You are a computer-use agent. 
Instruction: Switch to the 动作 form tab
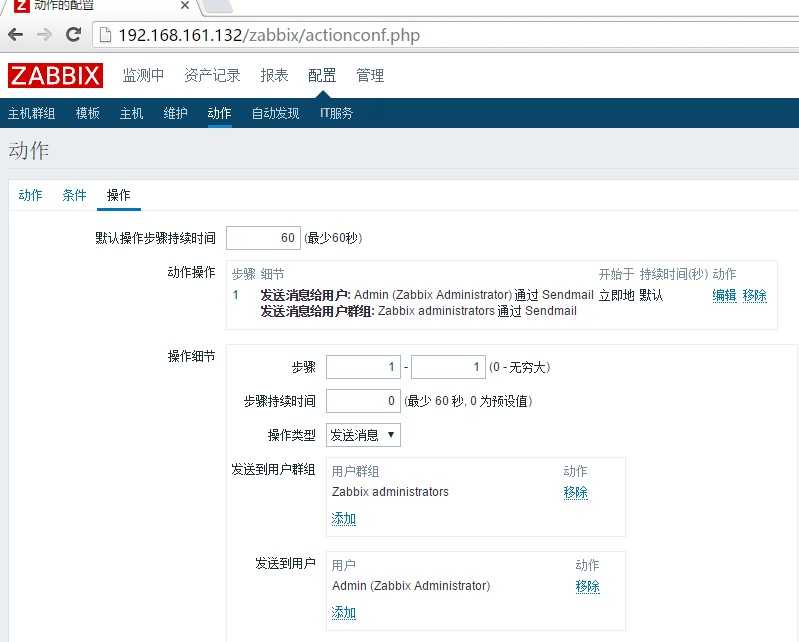pos(31,195)
